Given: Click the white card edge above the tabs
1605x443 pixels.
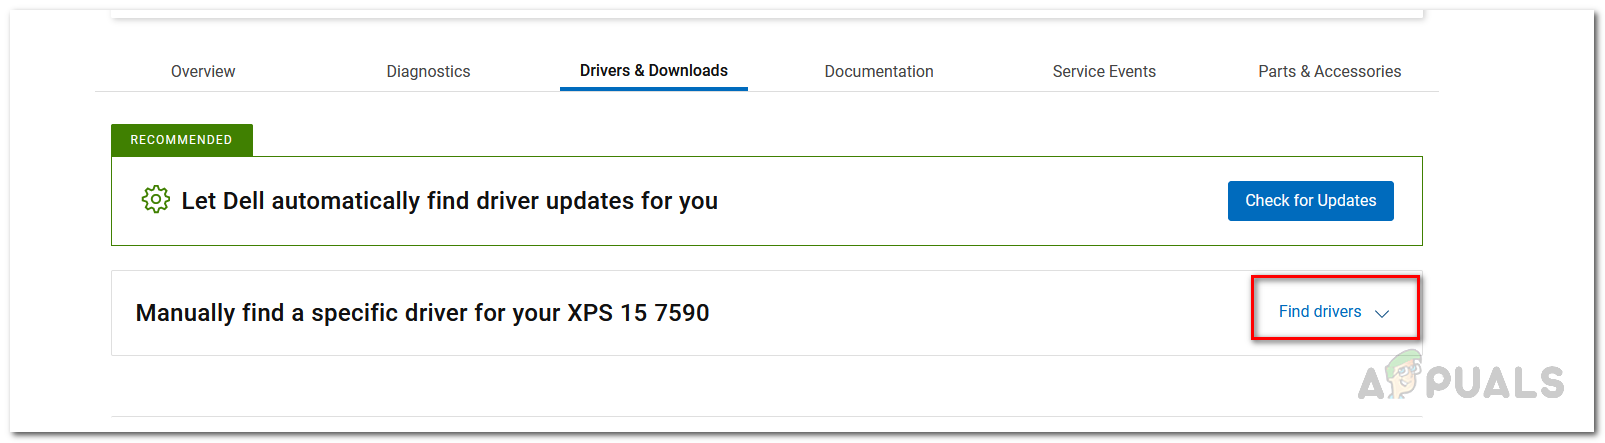Looking at the screenshot, I should (x=766, y=14).
